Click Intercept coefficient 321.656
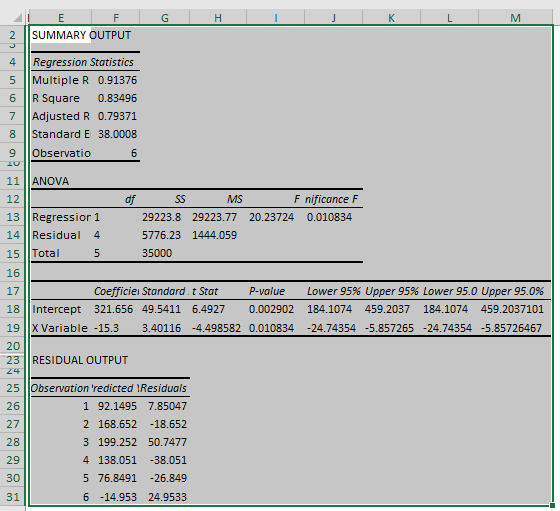 [x=113, y=309]
